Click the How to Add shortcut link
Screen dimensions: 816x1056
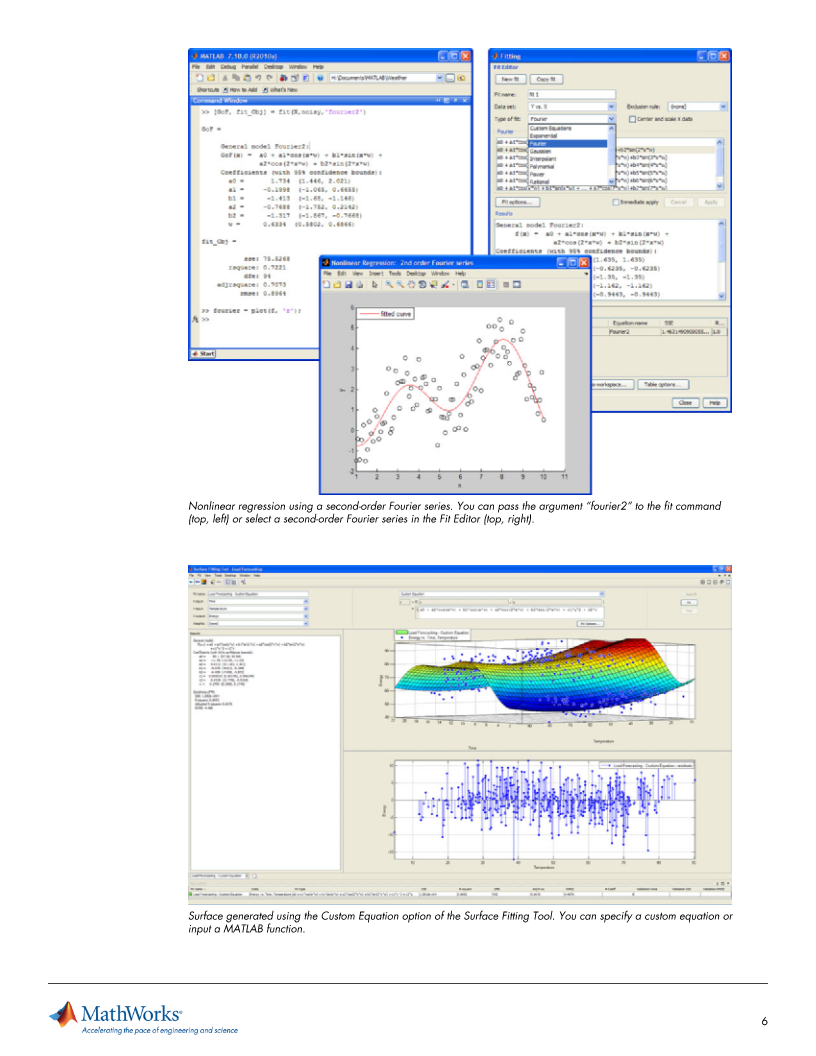tap(240, 90)
